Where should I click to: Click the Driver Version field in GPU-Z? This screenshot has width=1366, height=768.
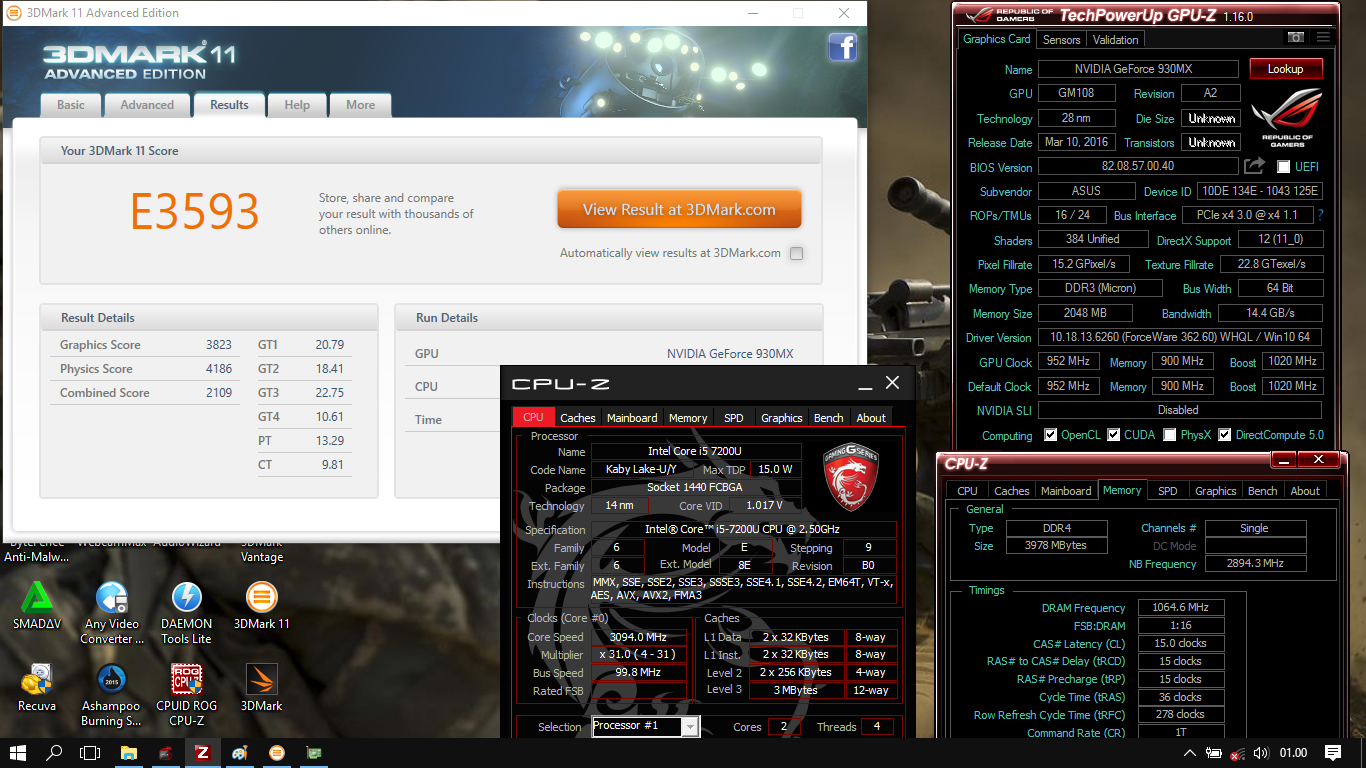tap(1180, 337)
